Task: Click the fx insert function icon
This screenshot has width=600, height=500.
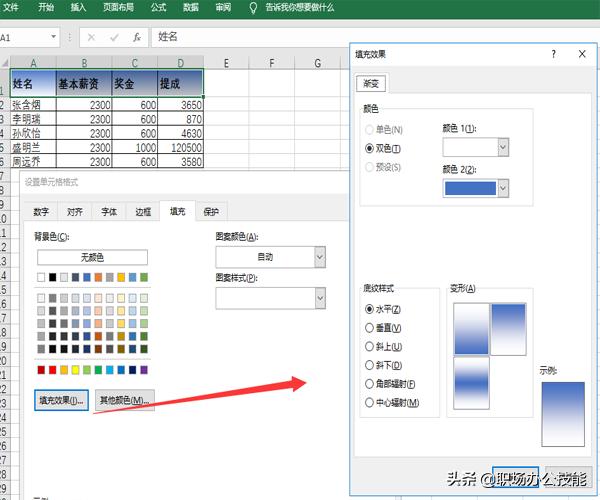Action: click(x=137, y=37)
